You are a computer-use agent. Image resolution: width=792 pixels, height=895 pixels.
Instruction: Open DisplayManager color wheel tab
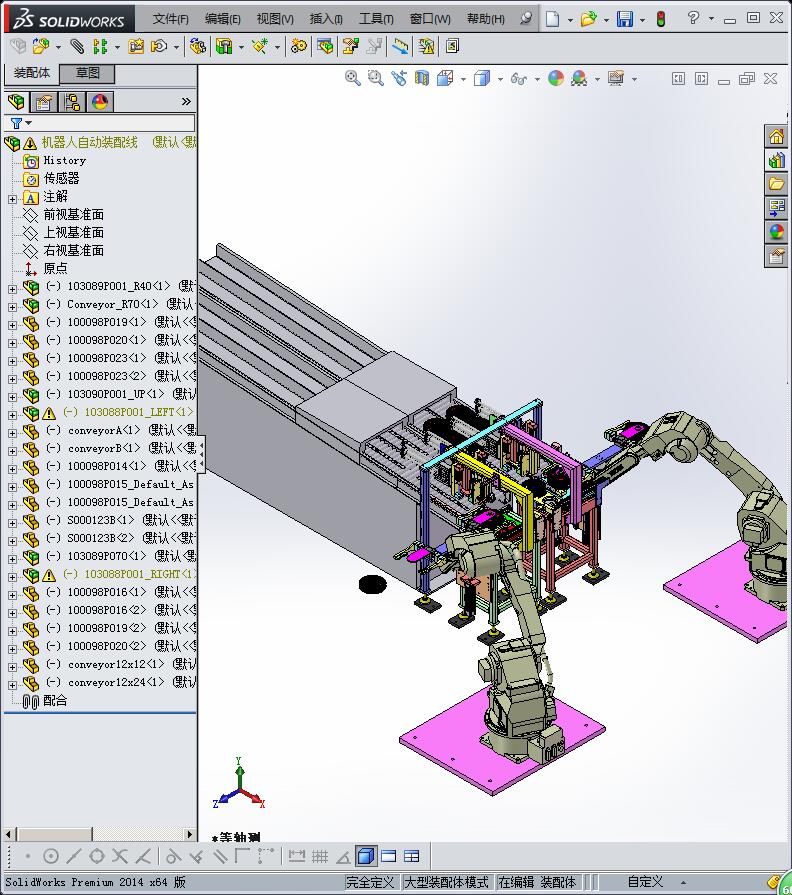(100, 102)
